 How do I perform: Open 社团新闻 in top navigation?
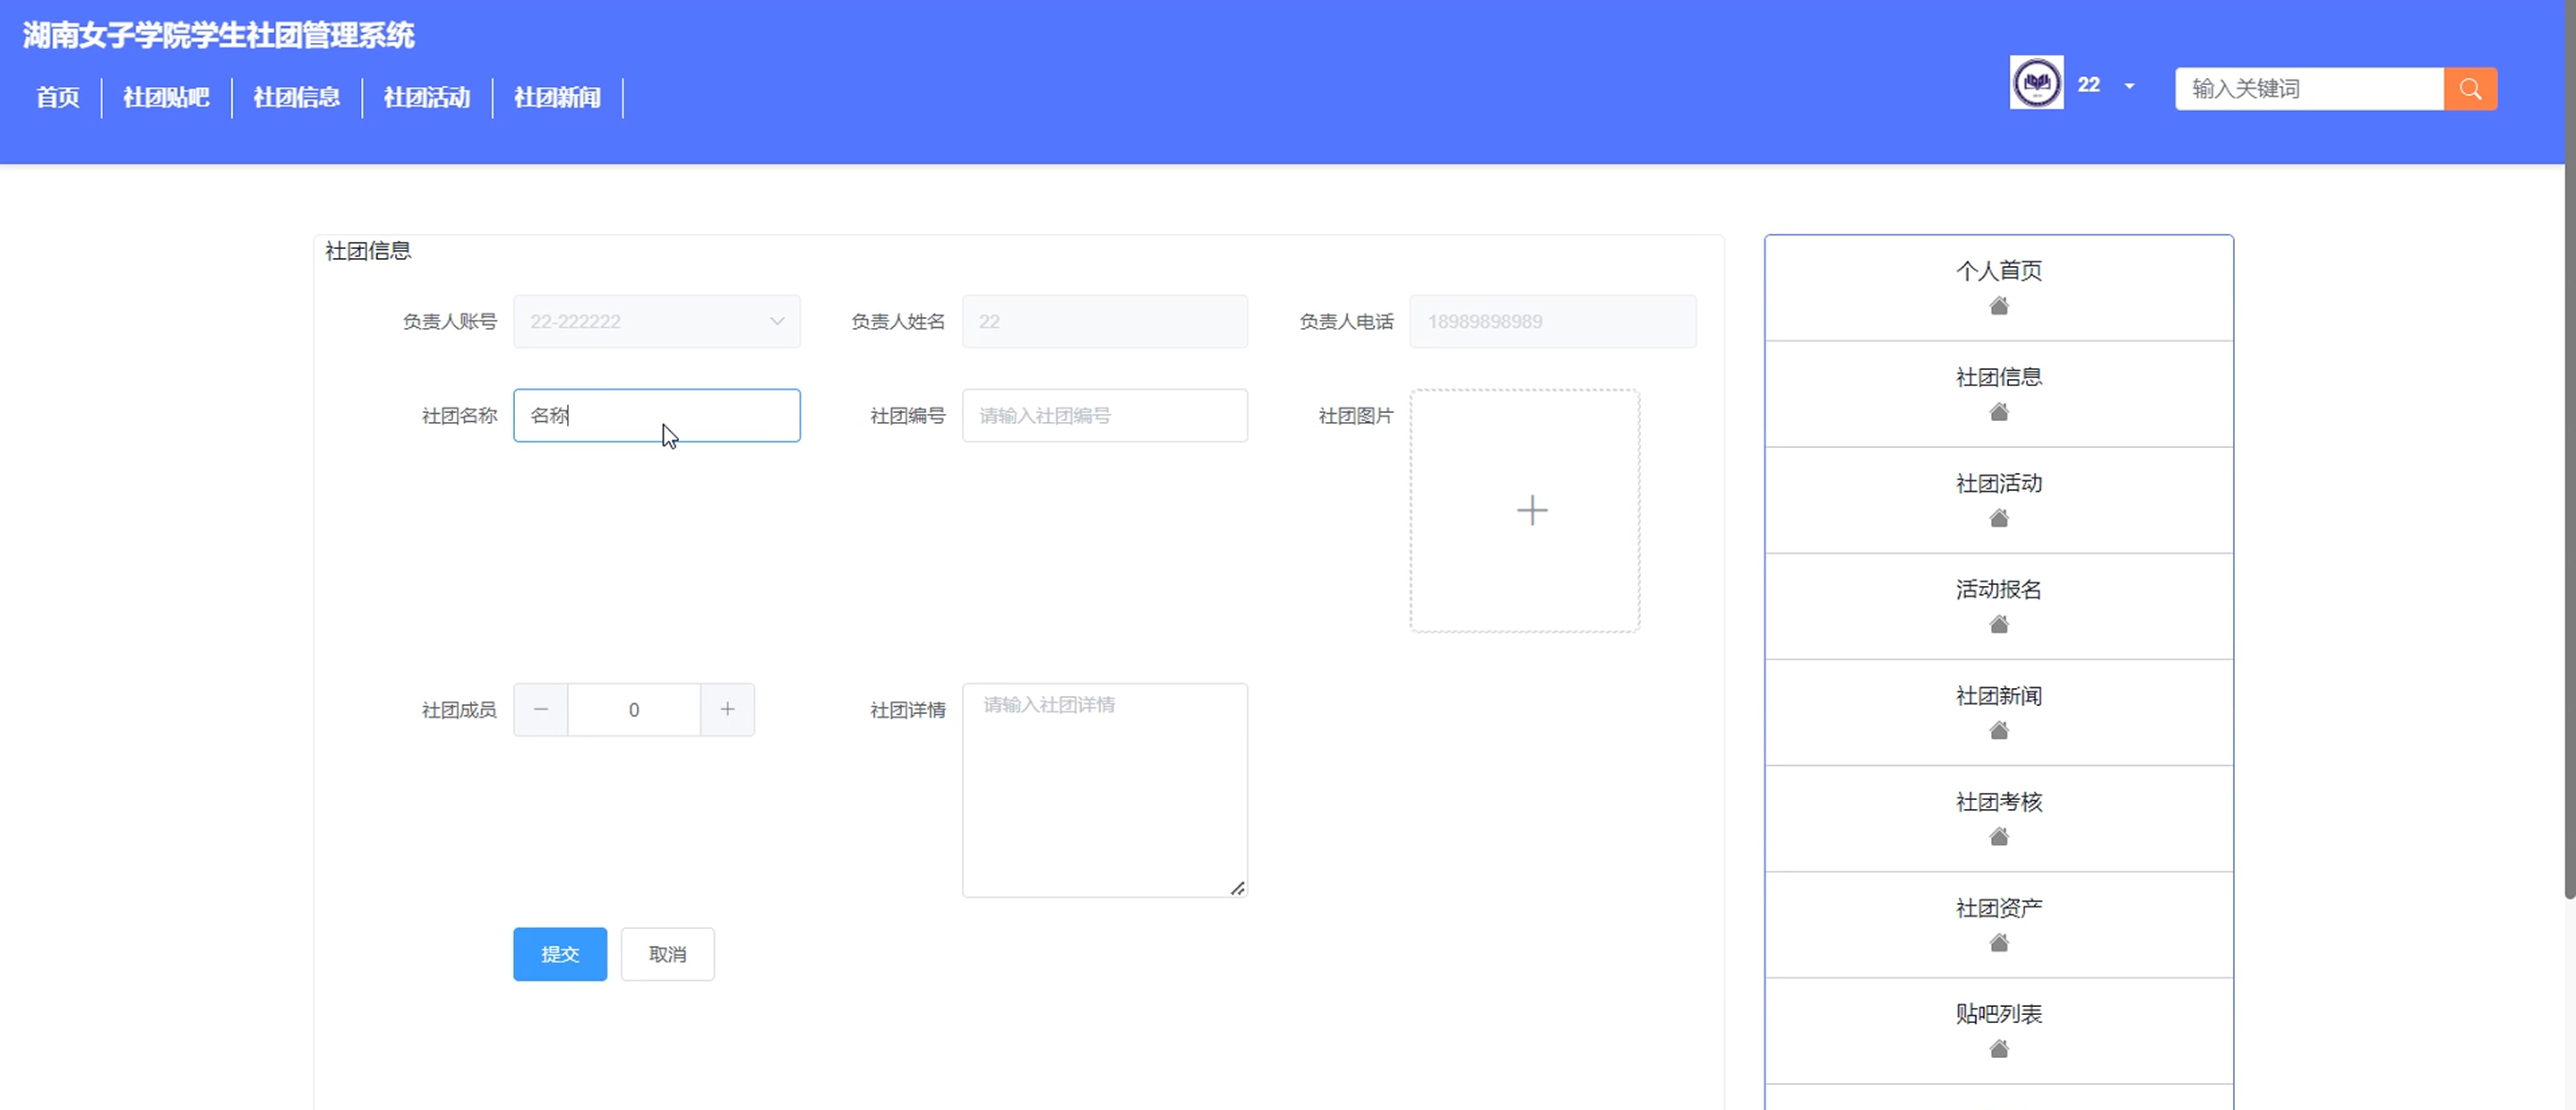(557, 97)
